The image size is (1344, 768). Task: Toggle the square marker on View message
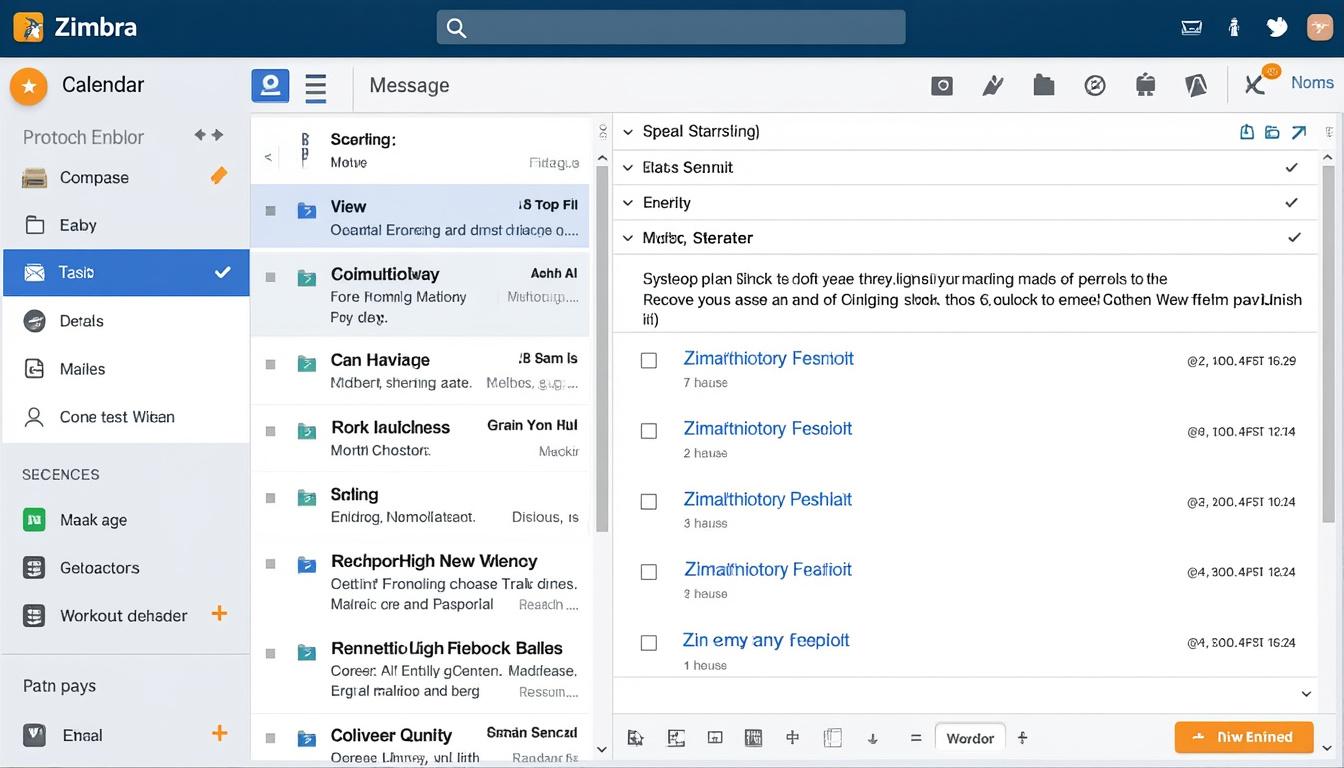pyautogui.click(x=270, y=210)
